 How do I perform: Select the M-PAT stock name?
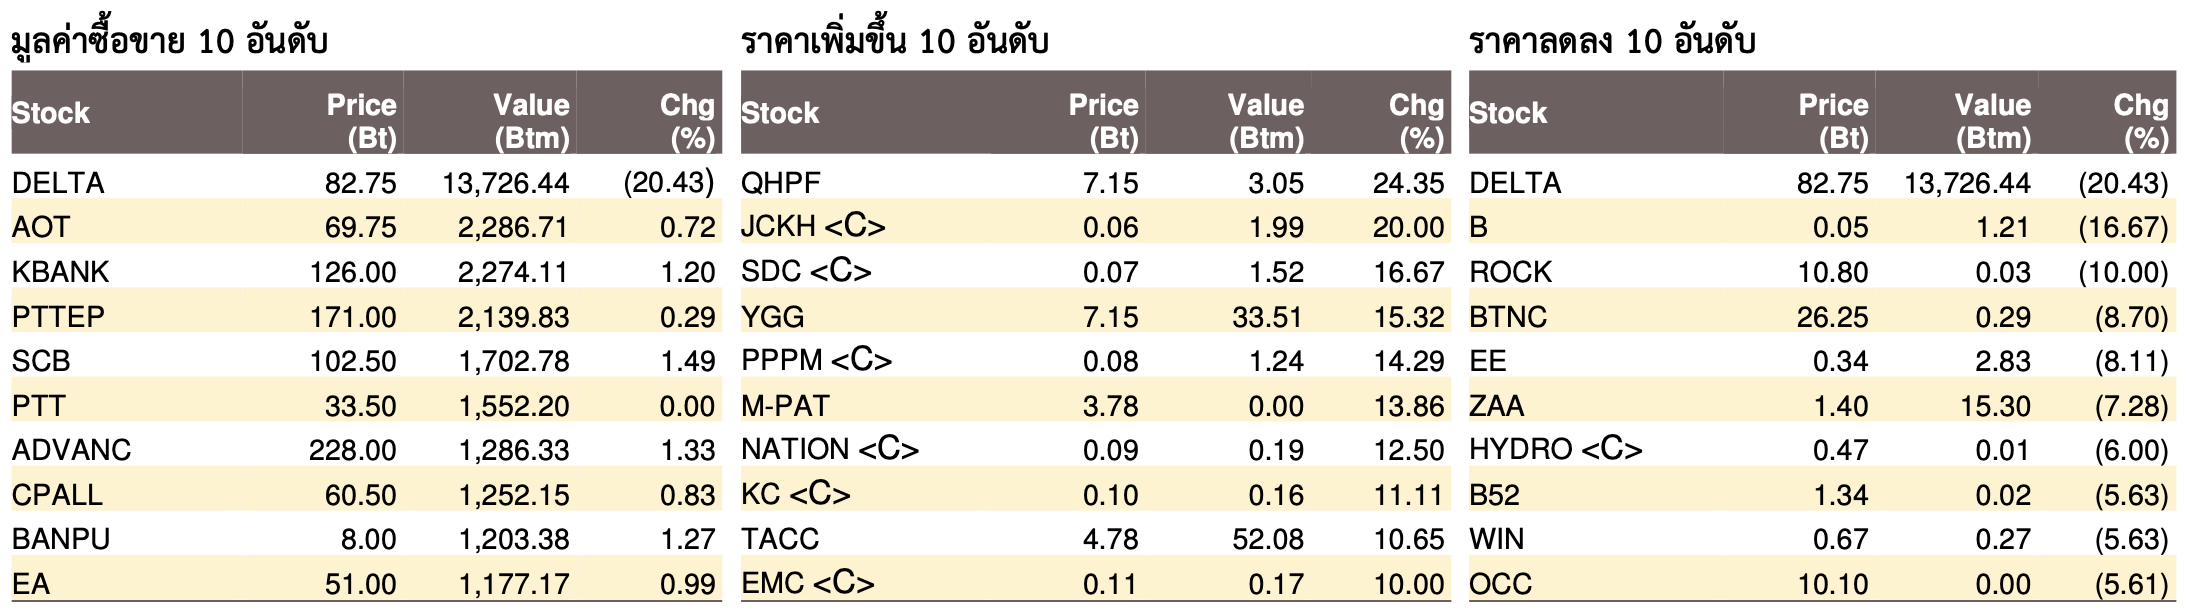tap(785, 405)
